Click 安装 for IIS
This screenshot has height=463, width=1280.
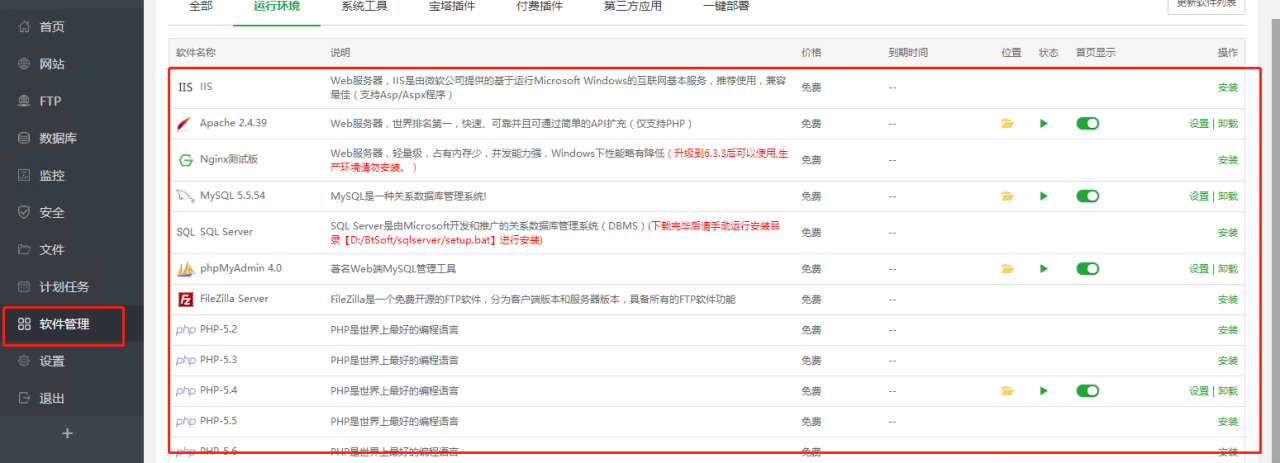1228,87
